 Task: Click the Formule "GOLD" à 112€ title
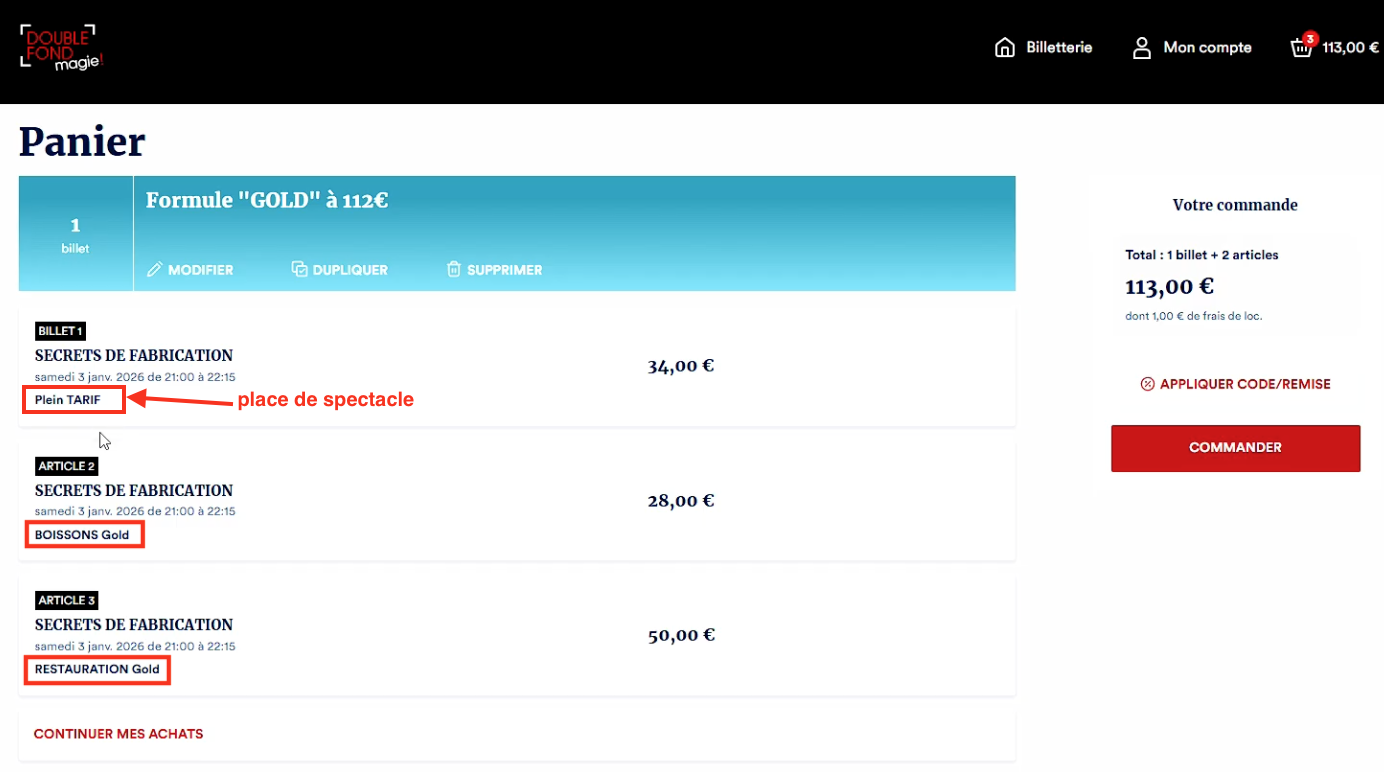point(267,201)
